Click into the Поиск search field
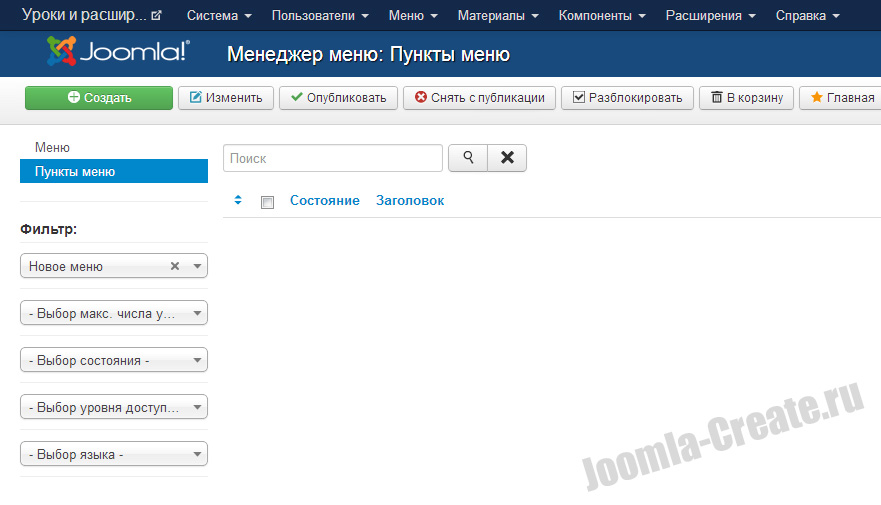881x505 pixels. (x=332, y=158)
